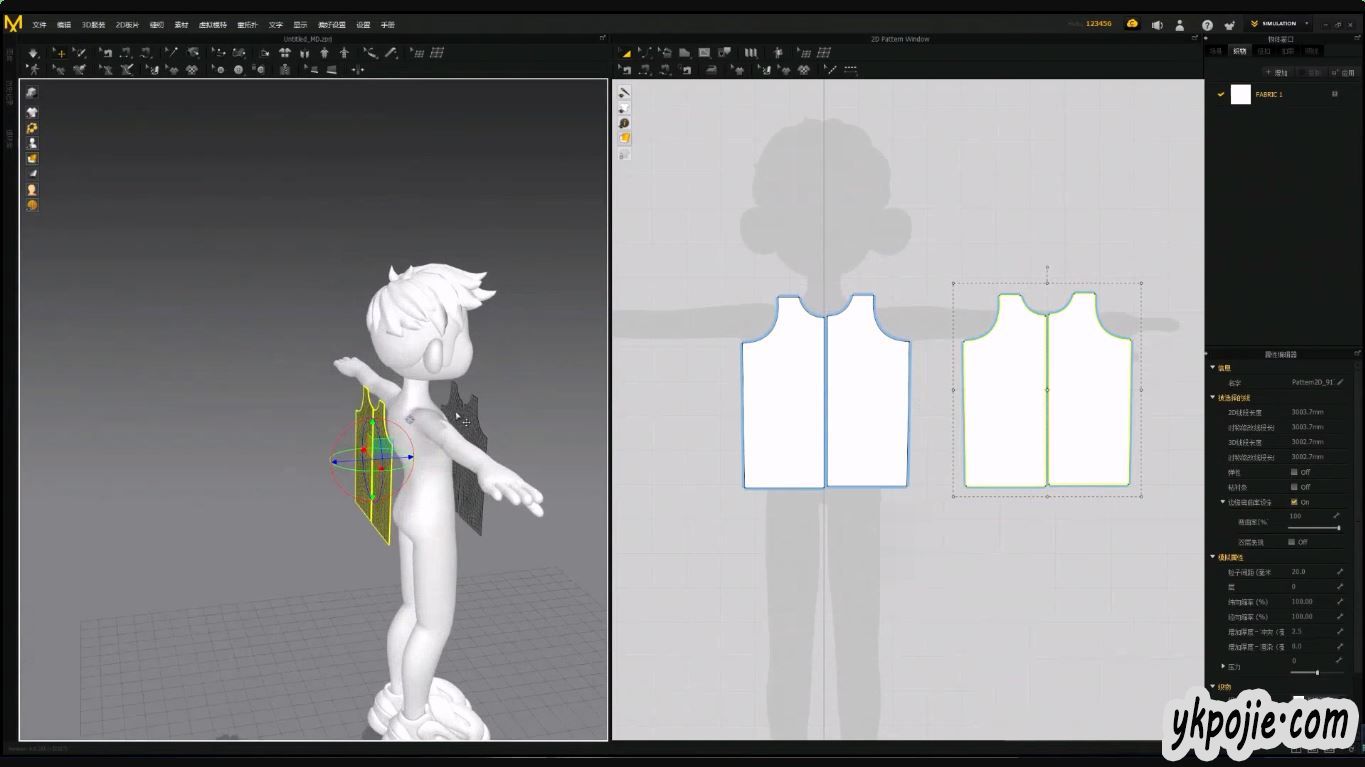Click the Pattern2D name input field
Screen dimensions: 1365x767
(x=1311, y=382)
